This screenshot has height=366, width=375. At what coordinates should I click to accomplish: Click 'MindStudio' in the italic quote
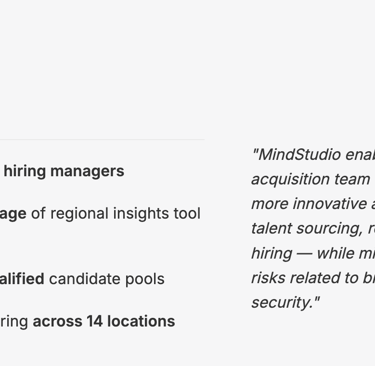click(x=299, y=155)
